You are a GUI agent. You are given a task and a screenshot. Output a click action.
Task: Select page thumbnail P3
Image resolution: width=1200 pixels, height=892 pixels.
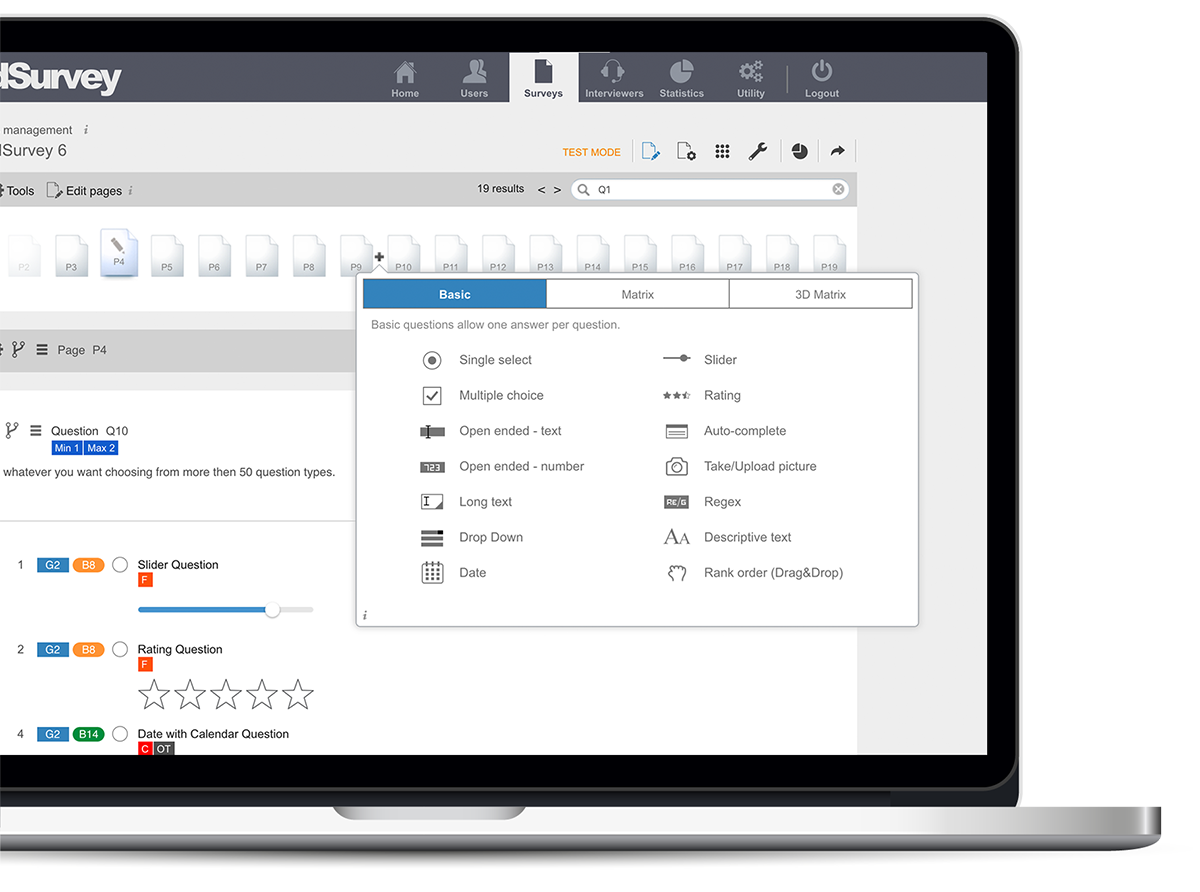click(71, 255)
